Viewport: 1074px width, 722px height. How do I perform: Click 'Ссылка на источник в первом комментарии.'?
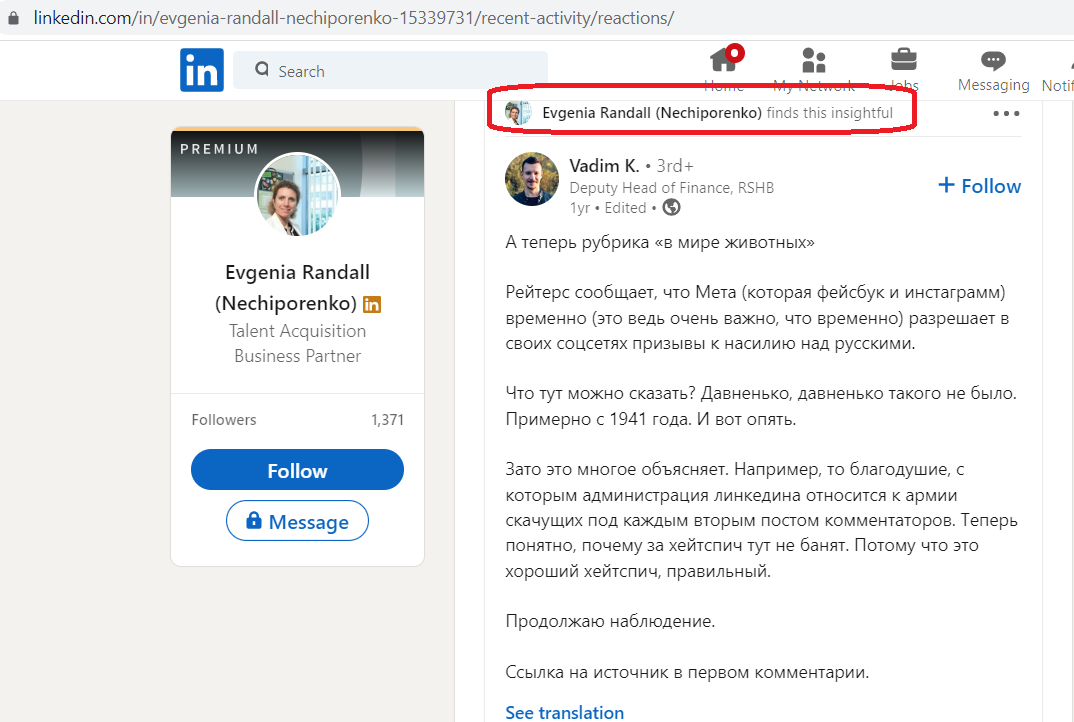[687, 672]
